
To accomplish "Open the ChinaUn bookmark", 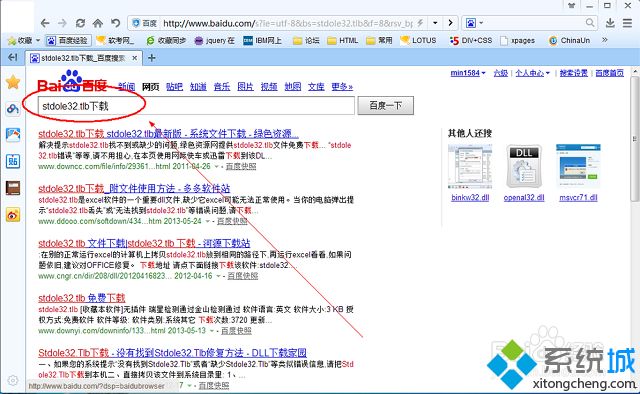I will [569, 40].
